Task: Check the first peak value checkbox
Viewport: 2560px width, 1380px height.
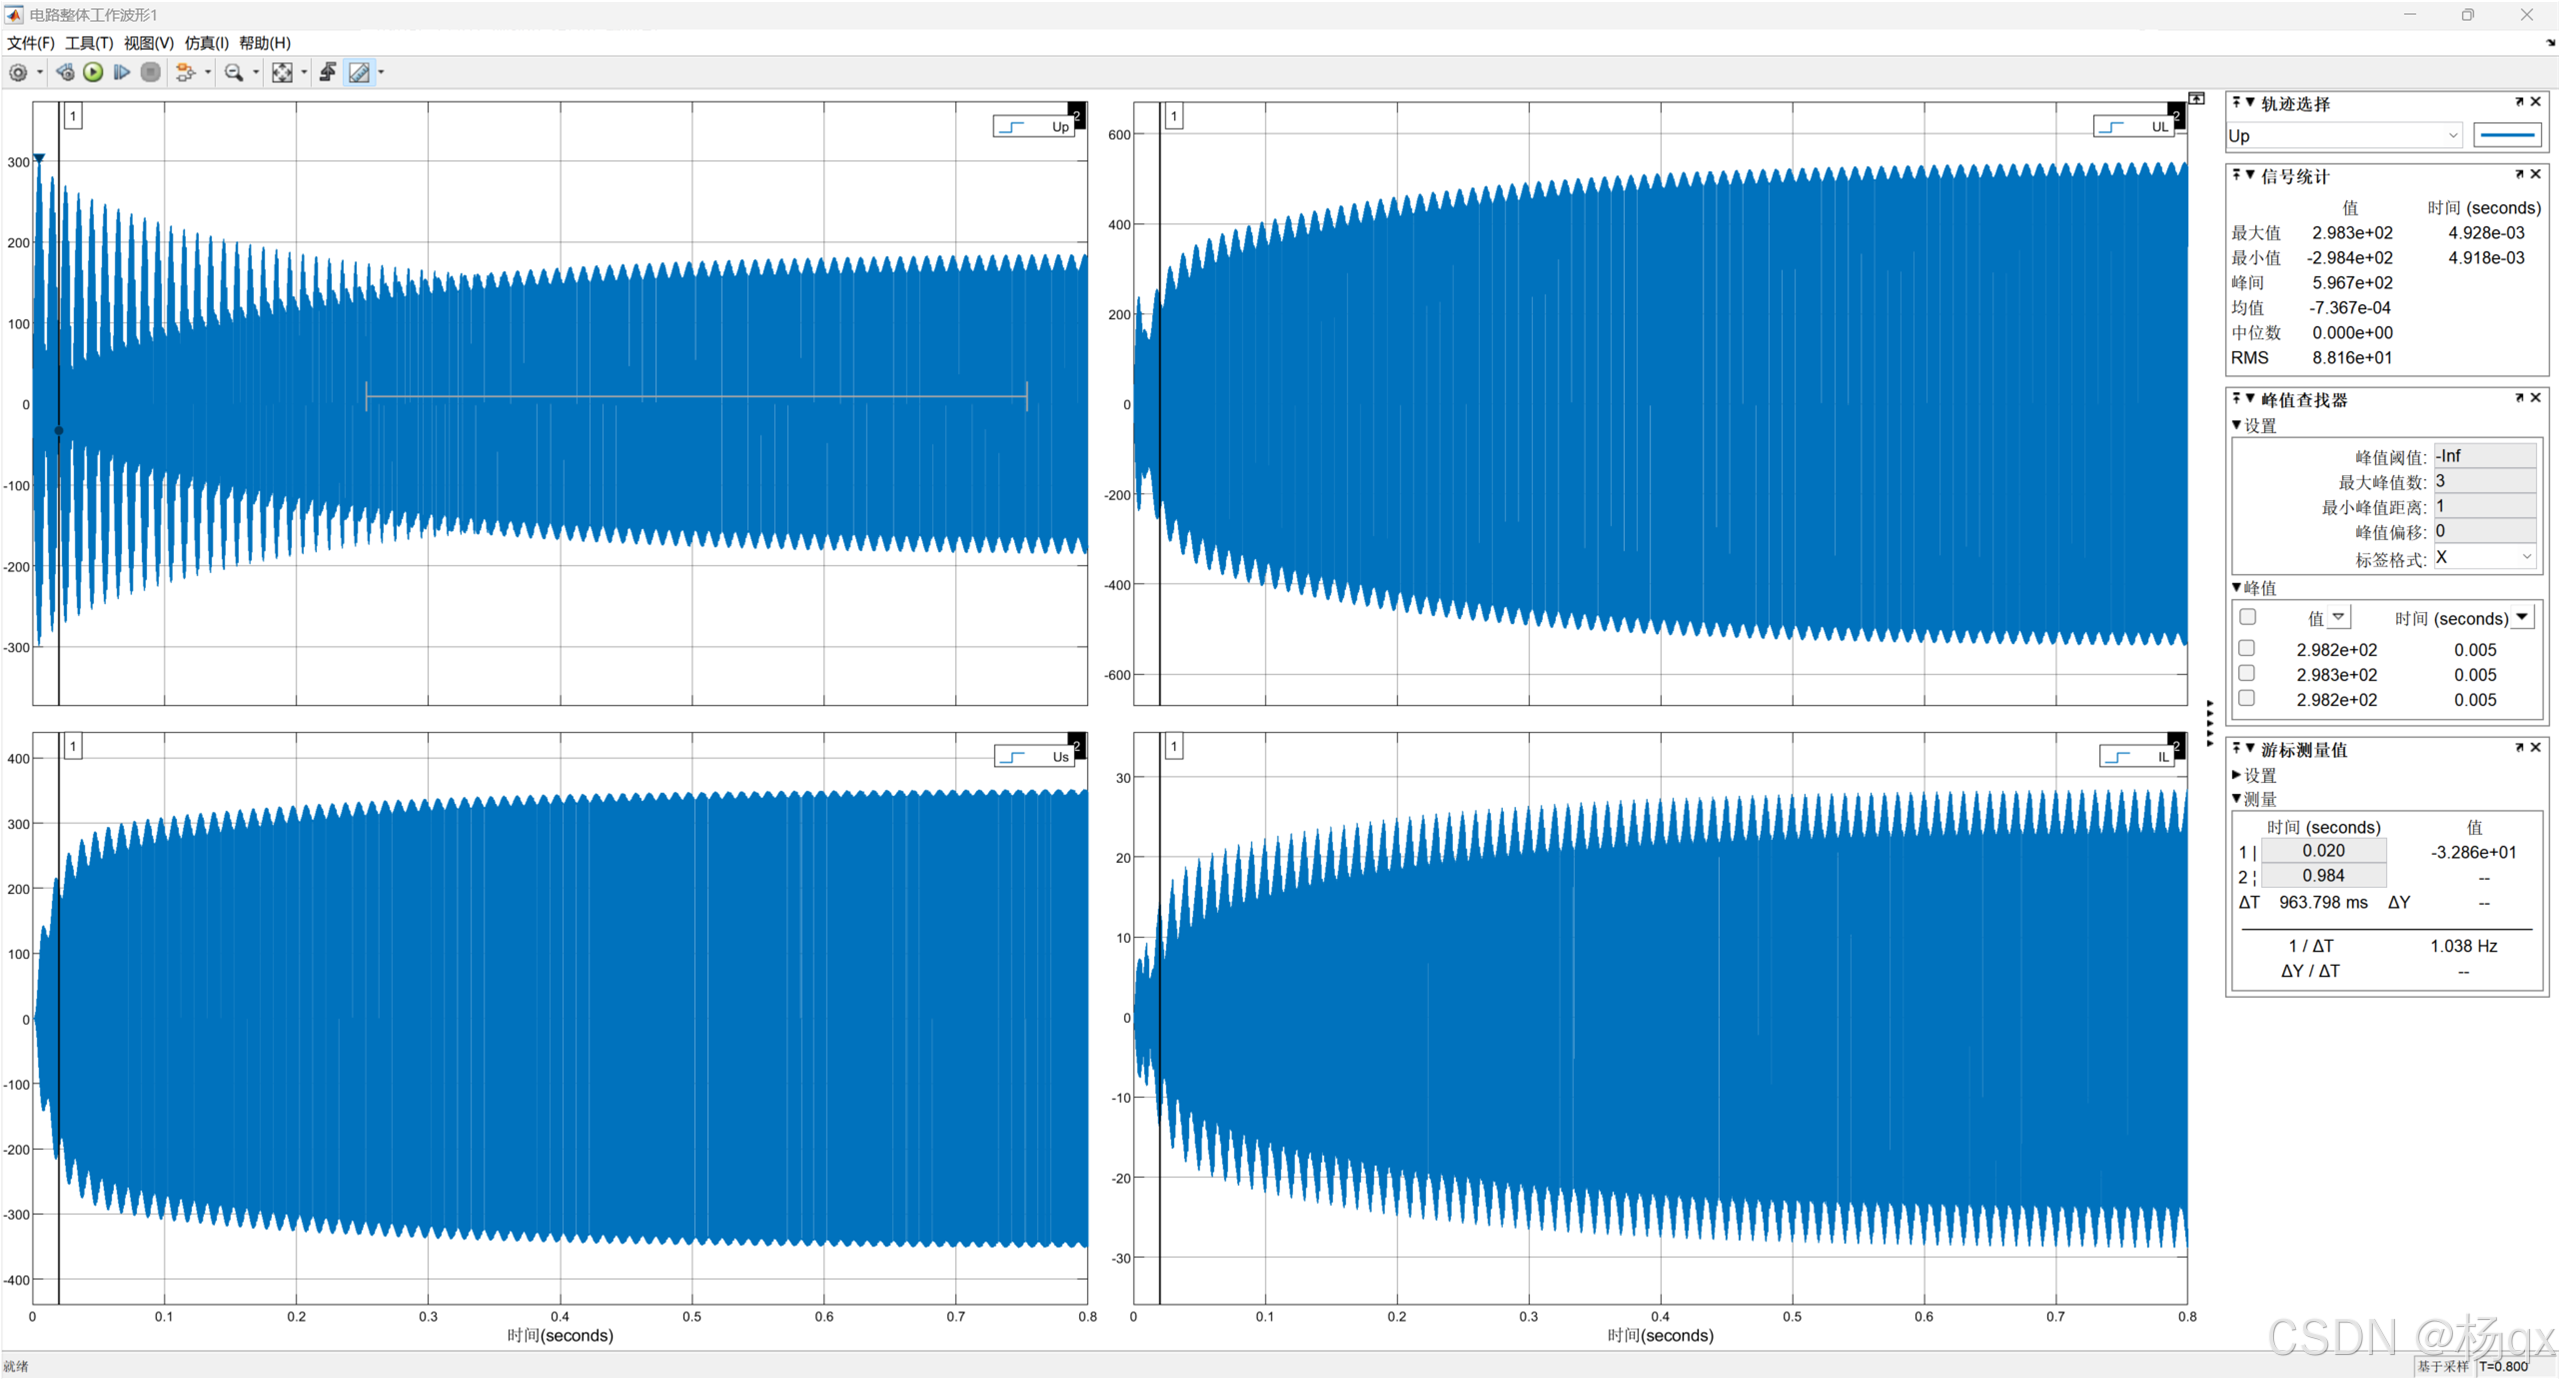Action: coord(2247,649)
